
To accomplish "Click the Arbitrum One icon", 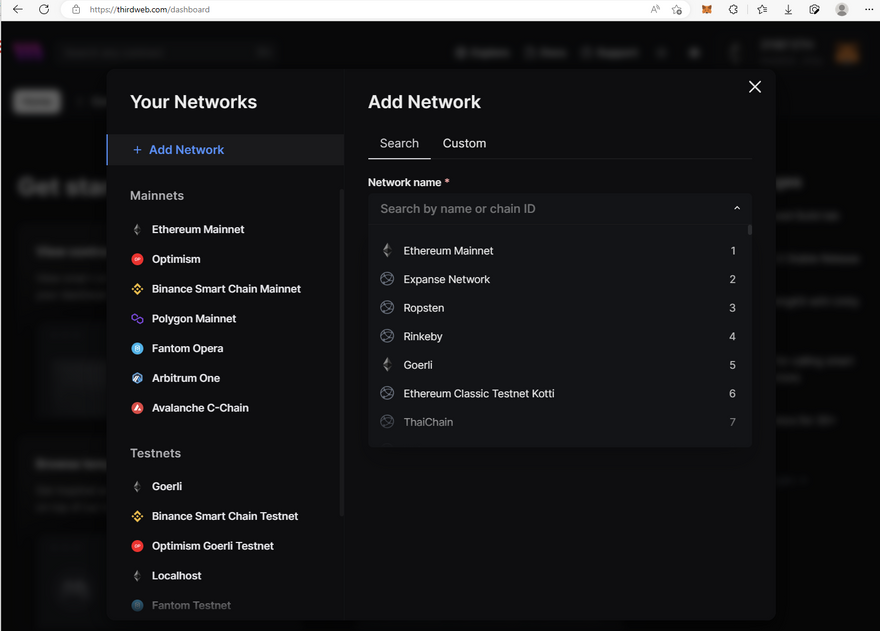I will point(137,378).
